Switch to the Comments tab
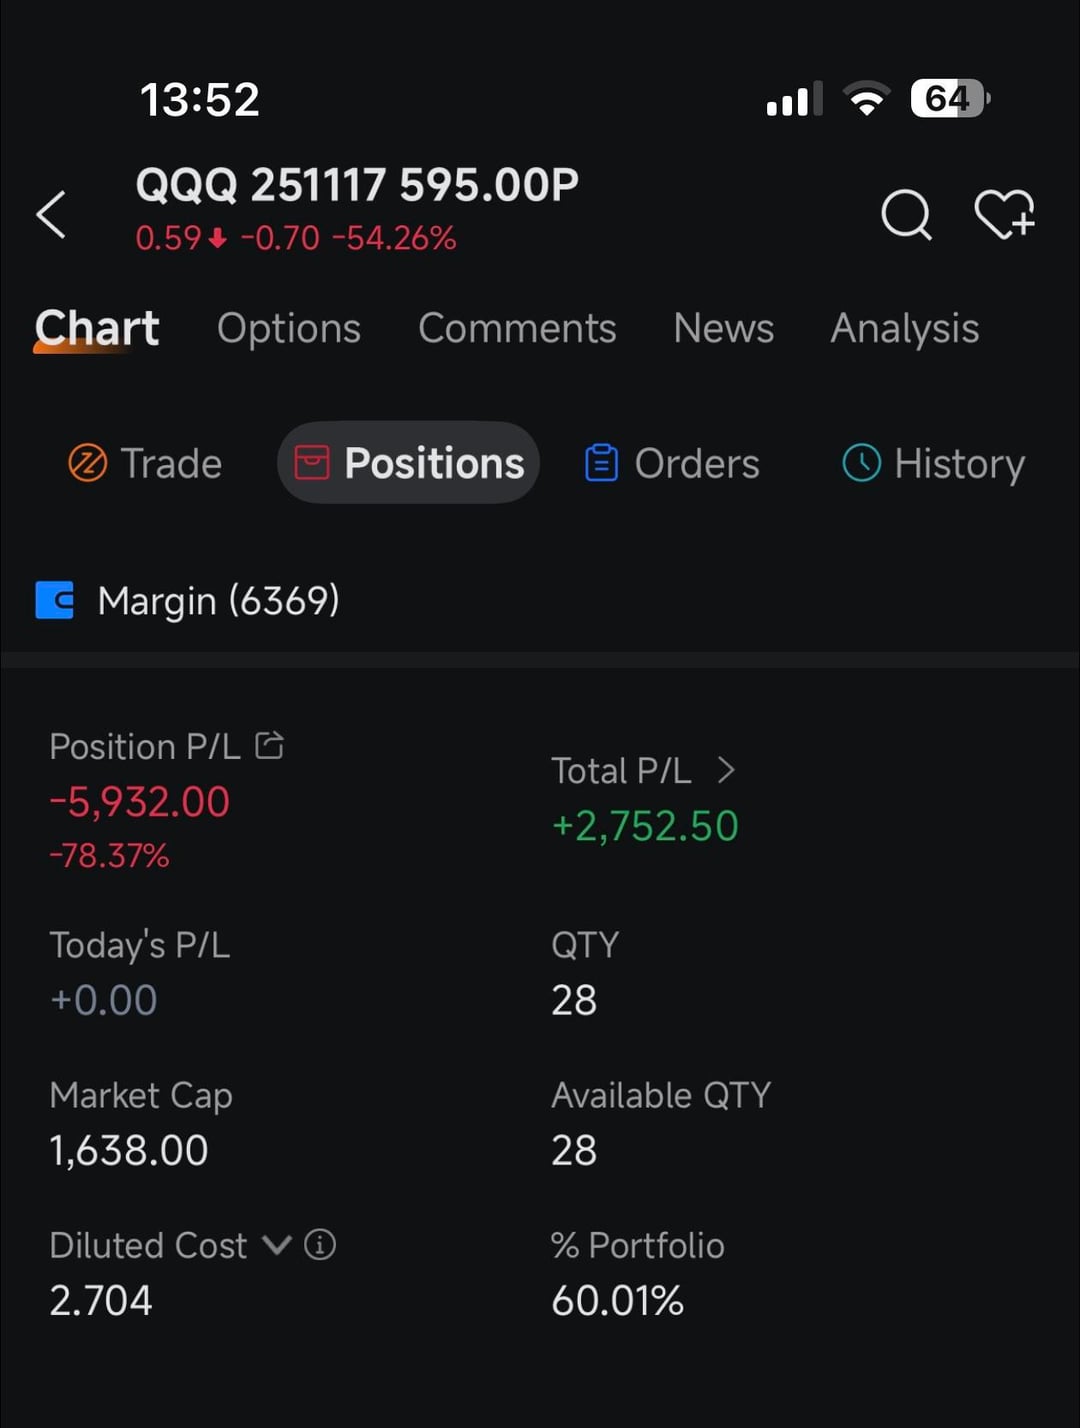Screen dimensions: 1080x1428 click(x=517, y=328)
